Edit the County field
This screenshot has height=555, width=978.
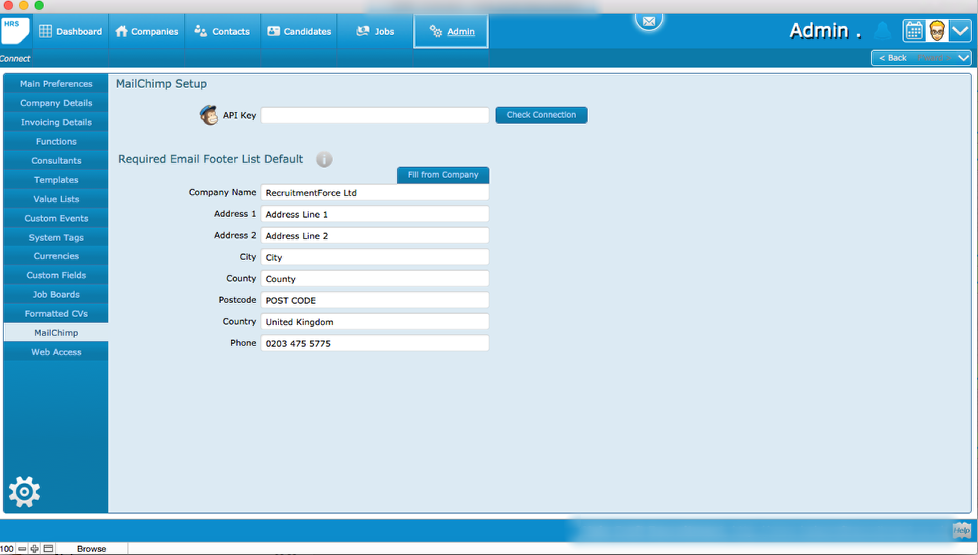(375, 279)
